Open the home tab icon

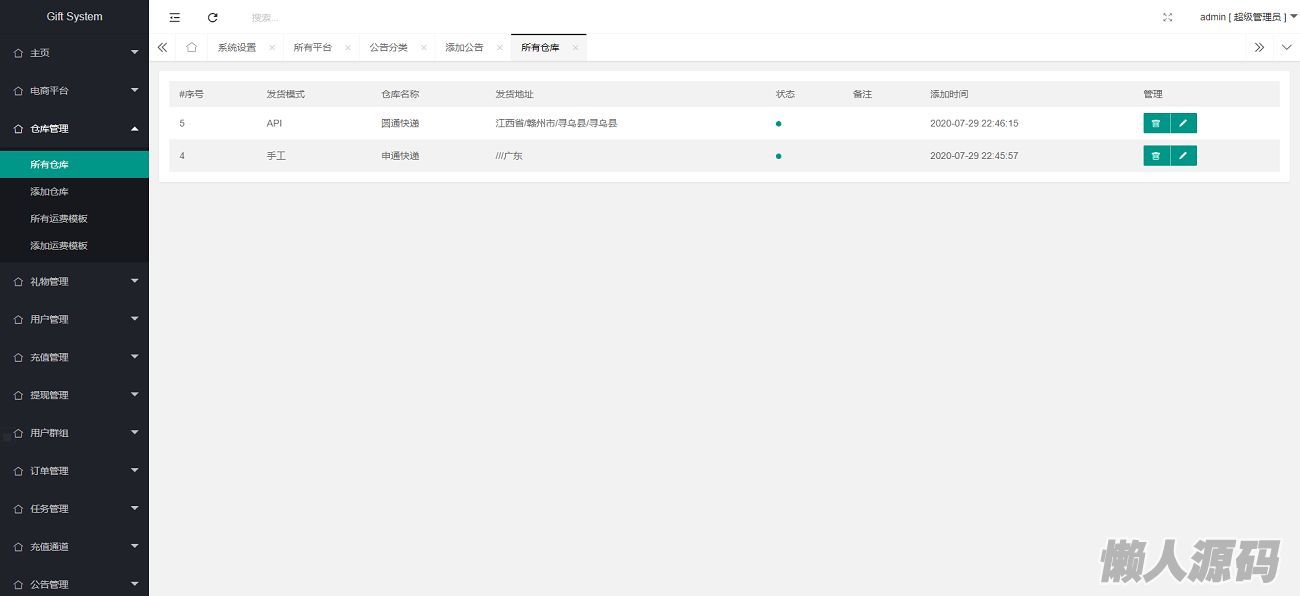click(191, 47)
